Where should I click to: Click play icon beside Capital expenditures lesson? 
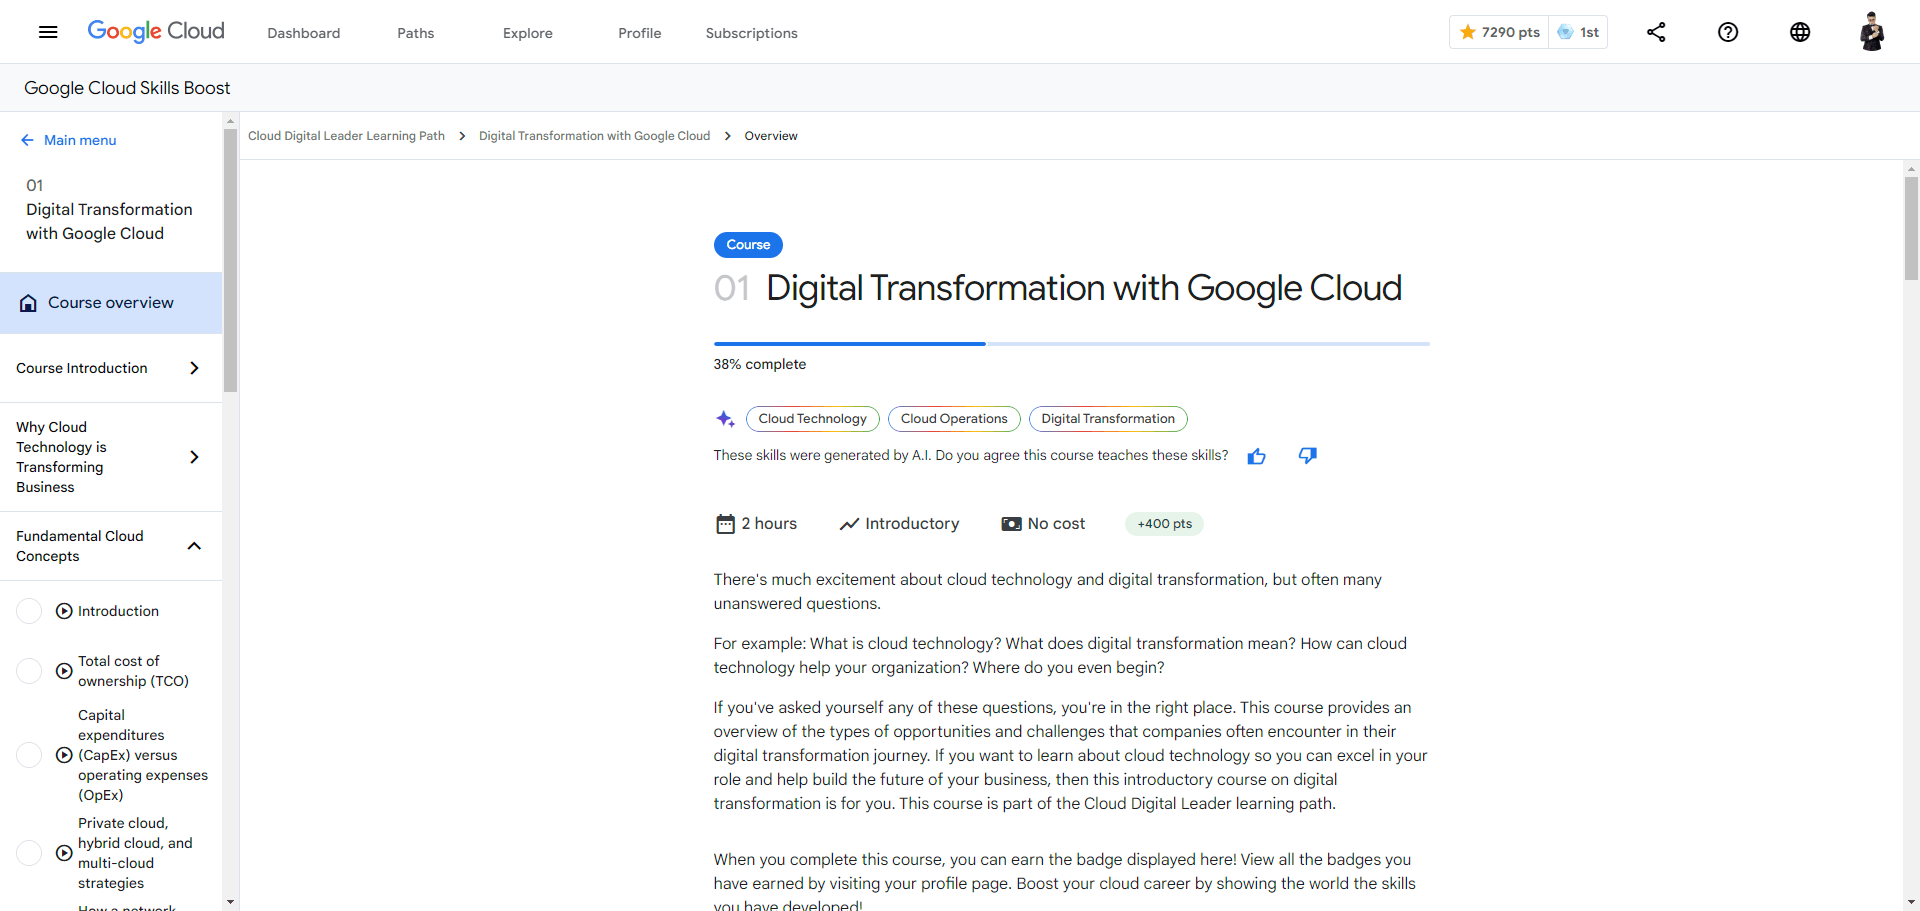tap(64, 755)
